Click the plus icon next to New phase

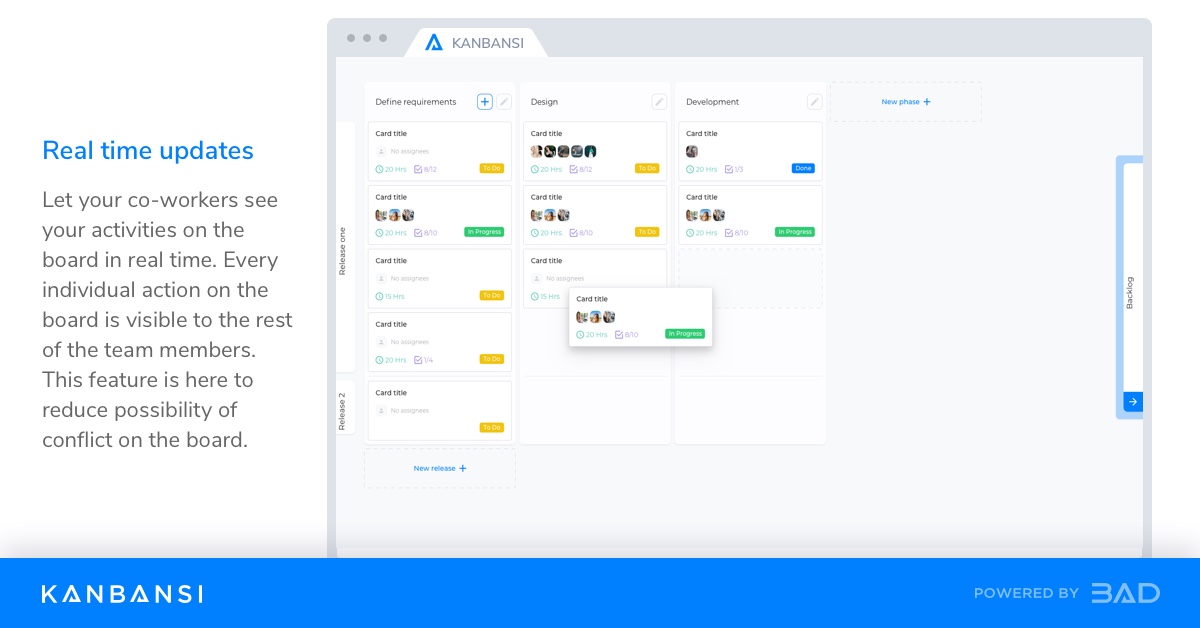(927, 102)
